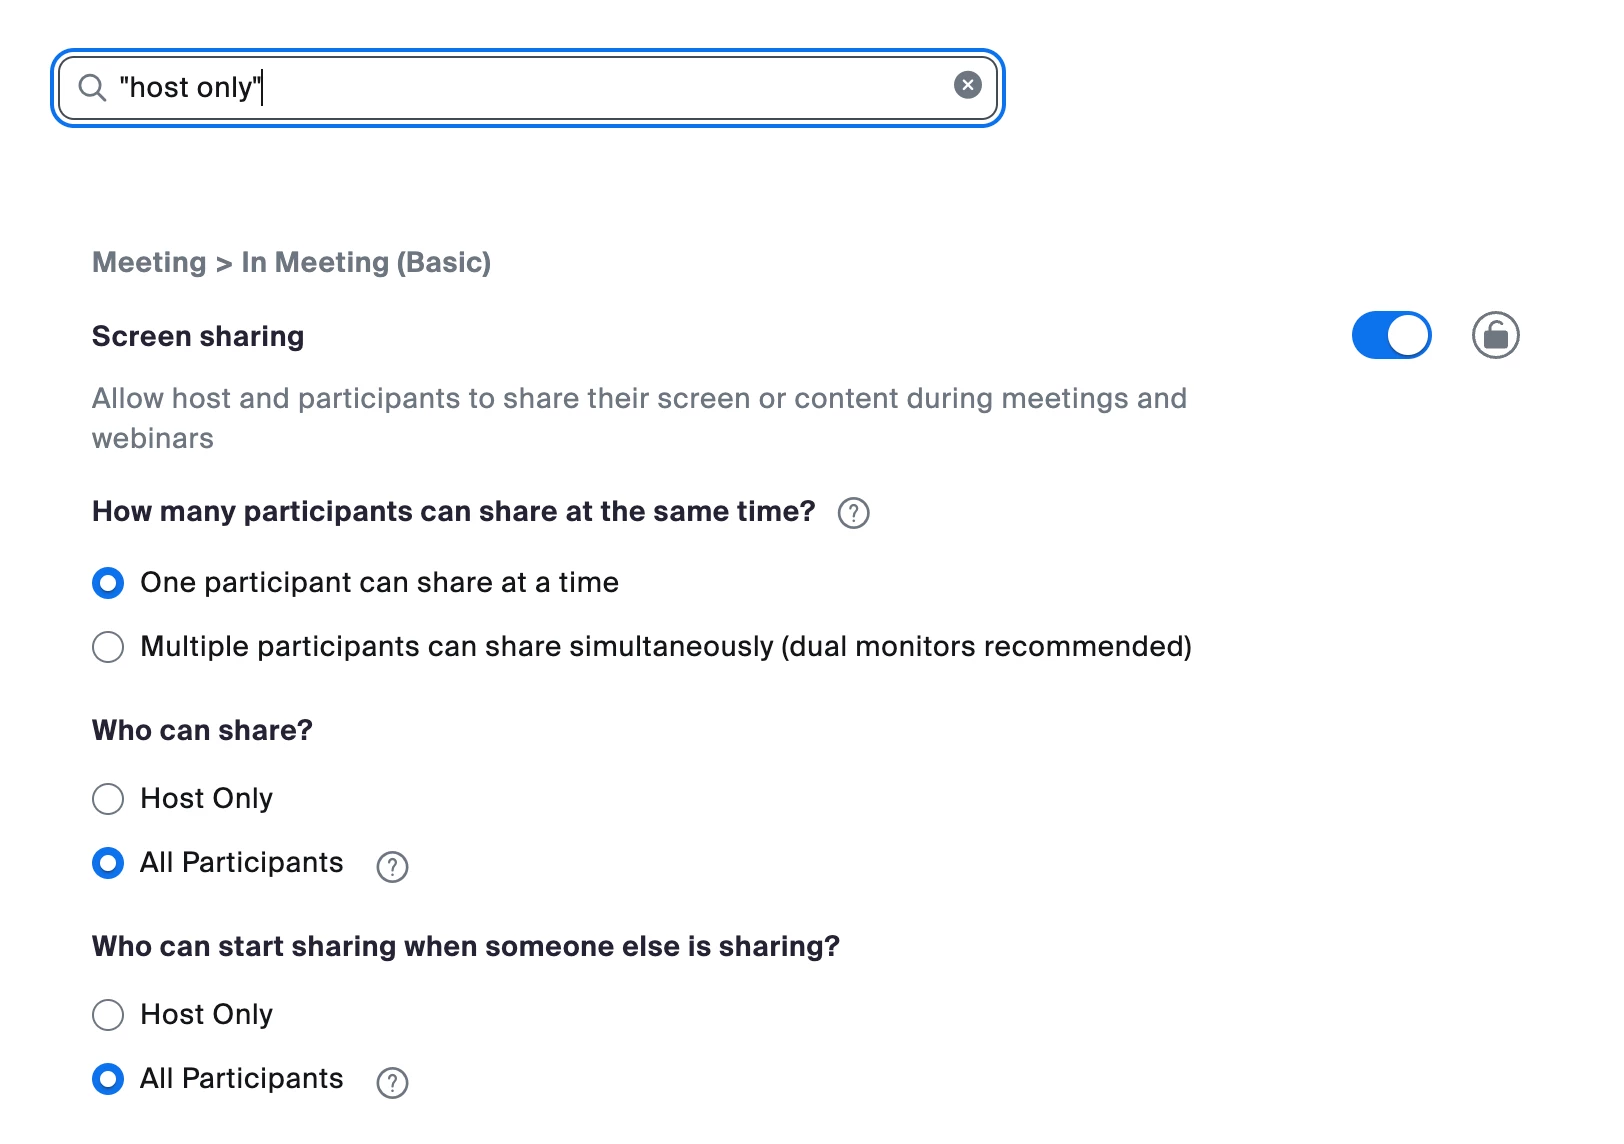Choose Host Only under Who can share
The width and height of the screenshot is (1624, 1144).
108,799
